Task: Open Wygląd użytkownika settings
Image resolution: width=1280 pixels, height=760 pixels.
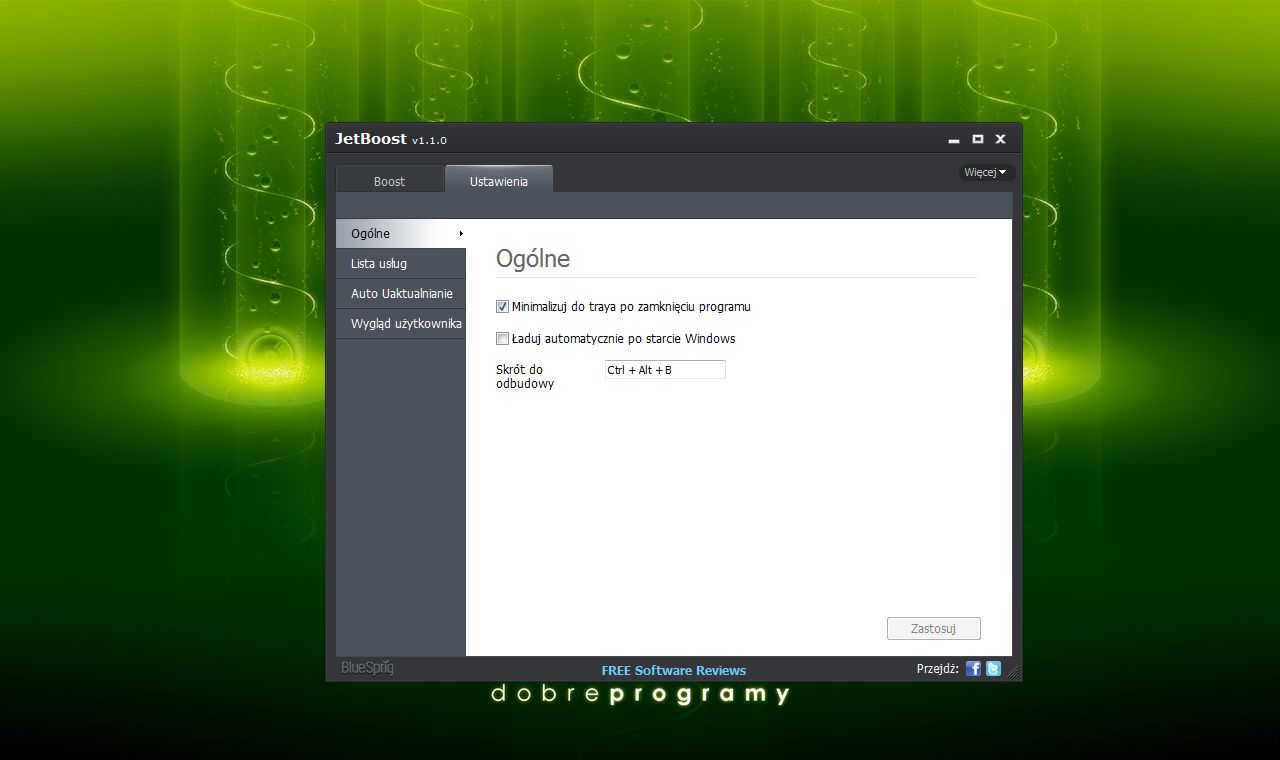Action: pyautogui.click(x=401, y=324)
